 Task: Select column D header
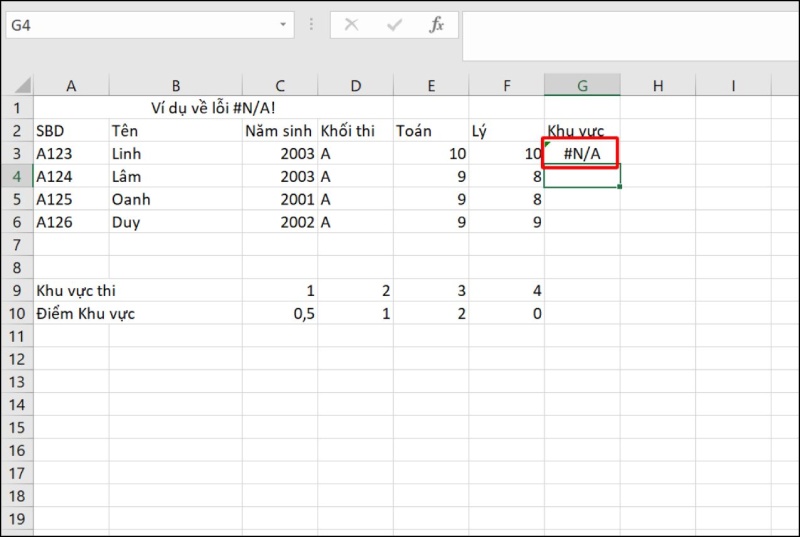click(355, 86)
